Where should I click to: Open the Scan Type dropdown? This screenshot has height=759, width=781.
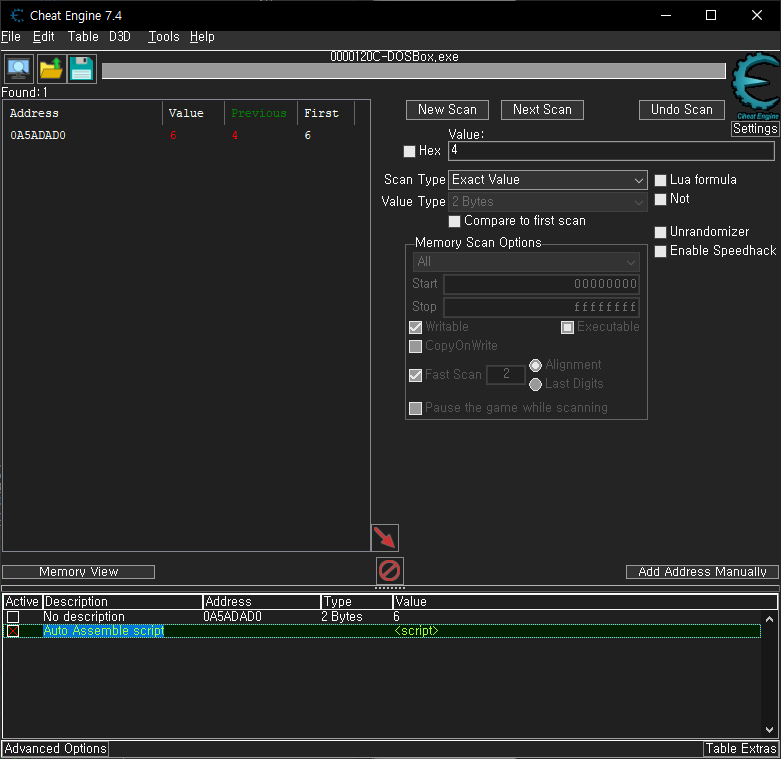click(548, 180)
